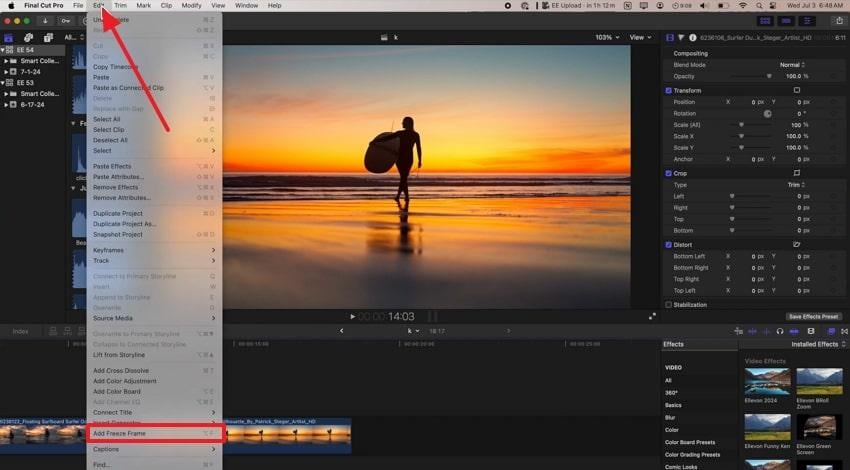The image size is (850, 470).
Task: Open the viewer View dropdown
Action: (x=640, y=37)
